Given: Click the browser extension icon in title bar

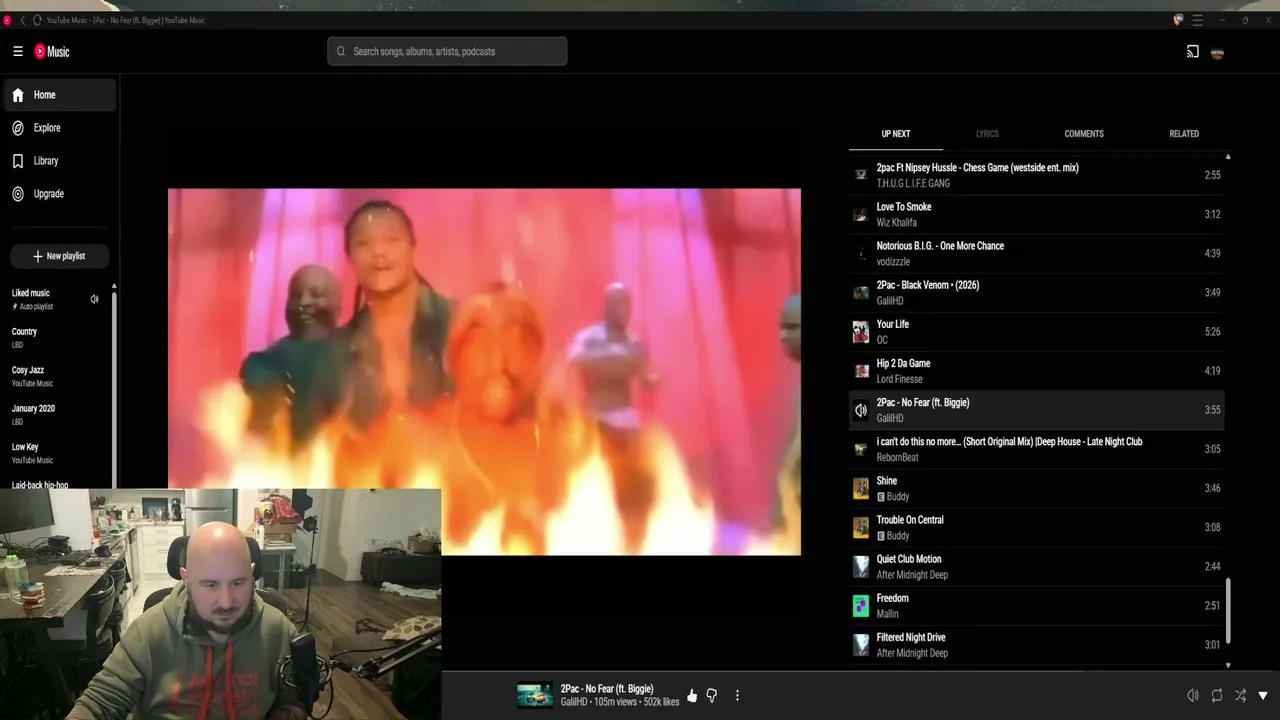Looking at the screenshot, I should tap(1178, 20).
